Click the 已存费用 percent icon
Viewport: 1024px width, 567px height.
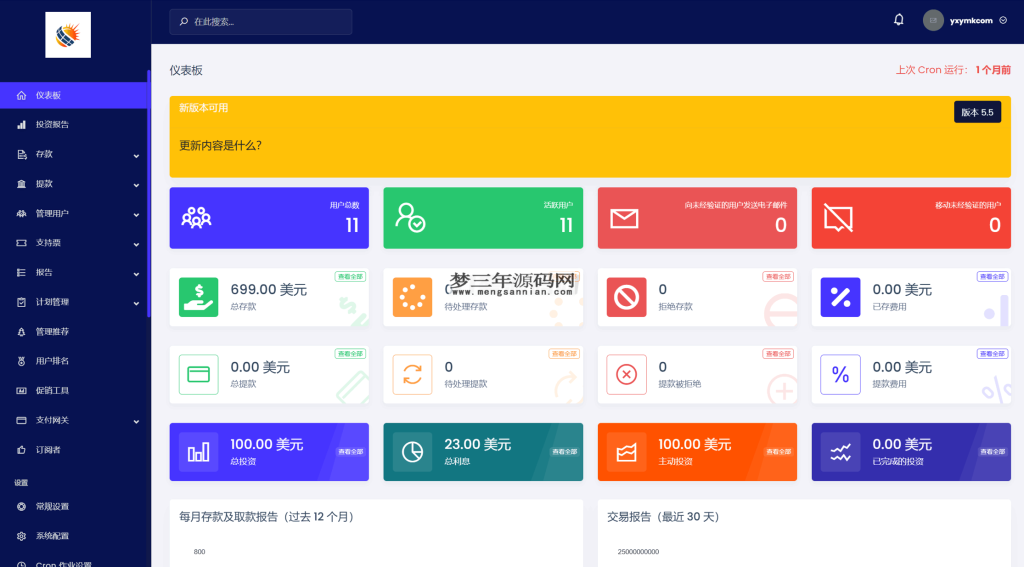840,297
